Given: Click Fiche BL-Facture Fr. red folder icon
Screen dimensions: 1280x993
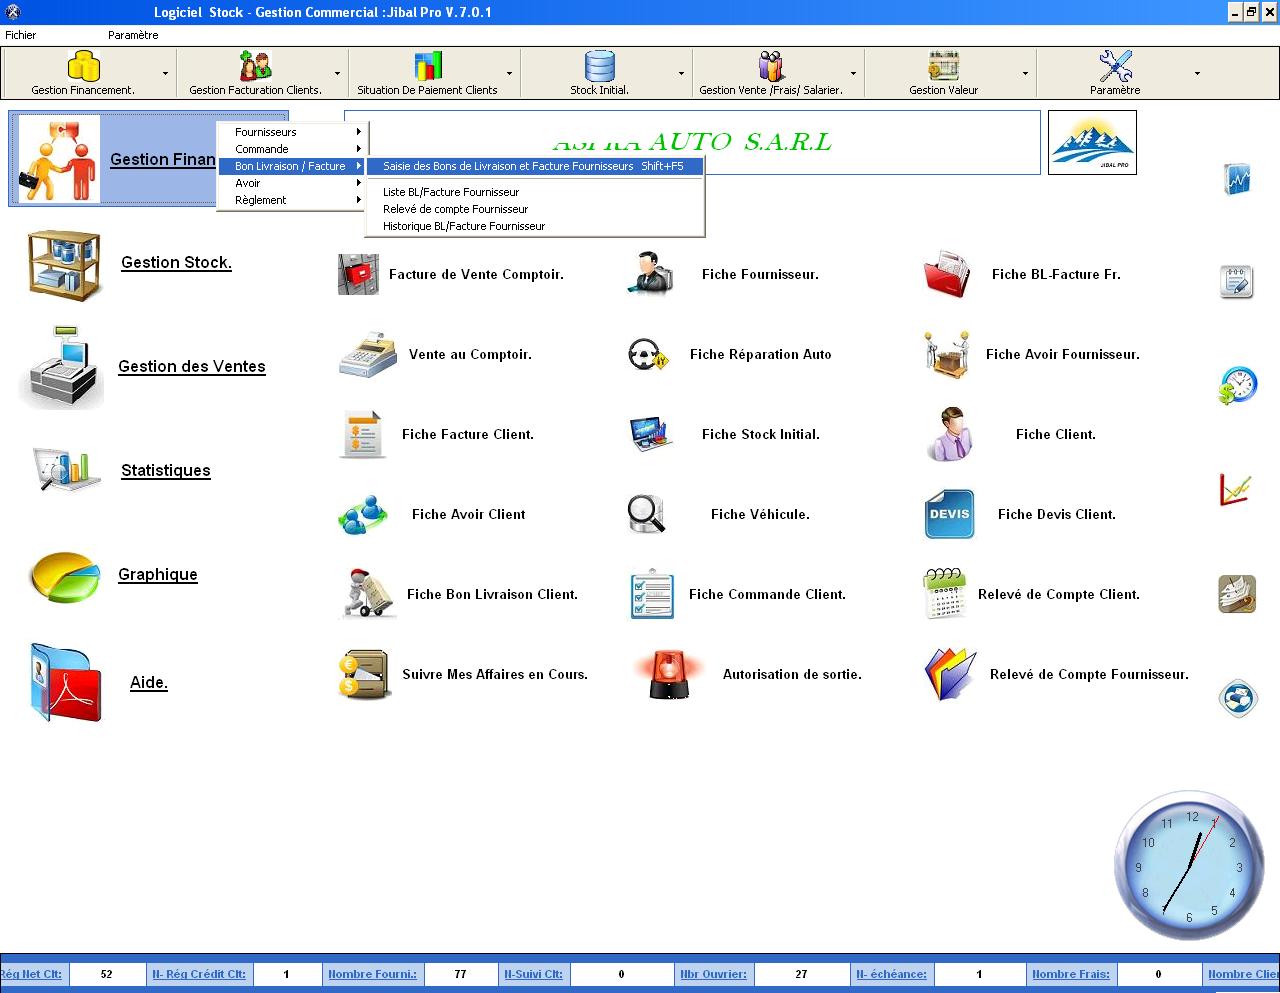Looking at the screenshot, I should pos(946,274).
